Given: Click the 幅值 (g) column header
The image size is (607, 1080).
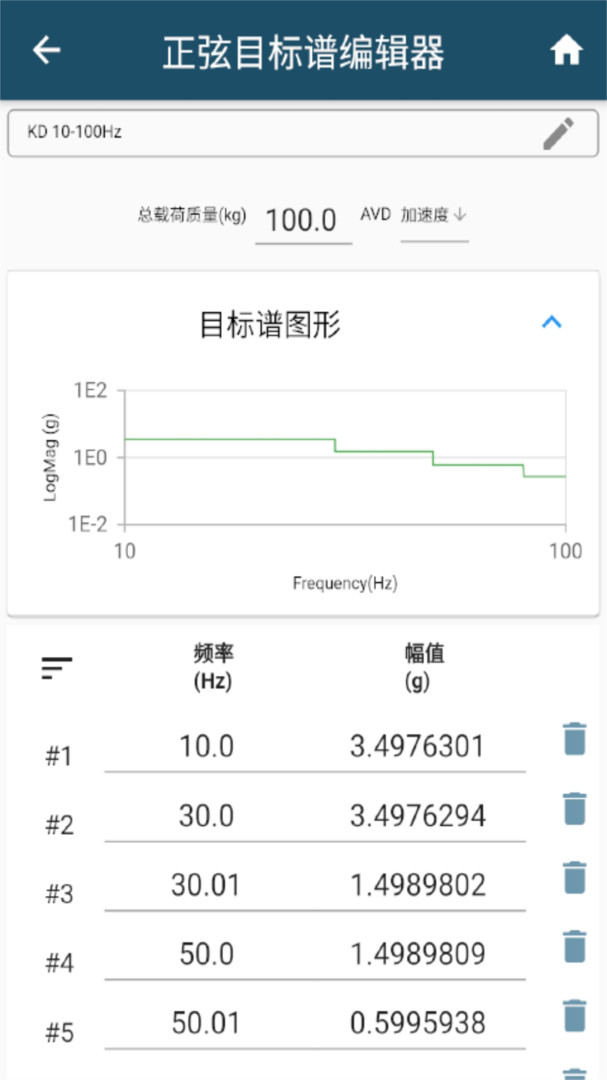Looking at the screenshot, I should (x=424, y=667).
